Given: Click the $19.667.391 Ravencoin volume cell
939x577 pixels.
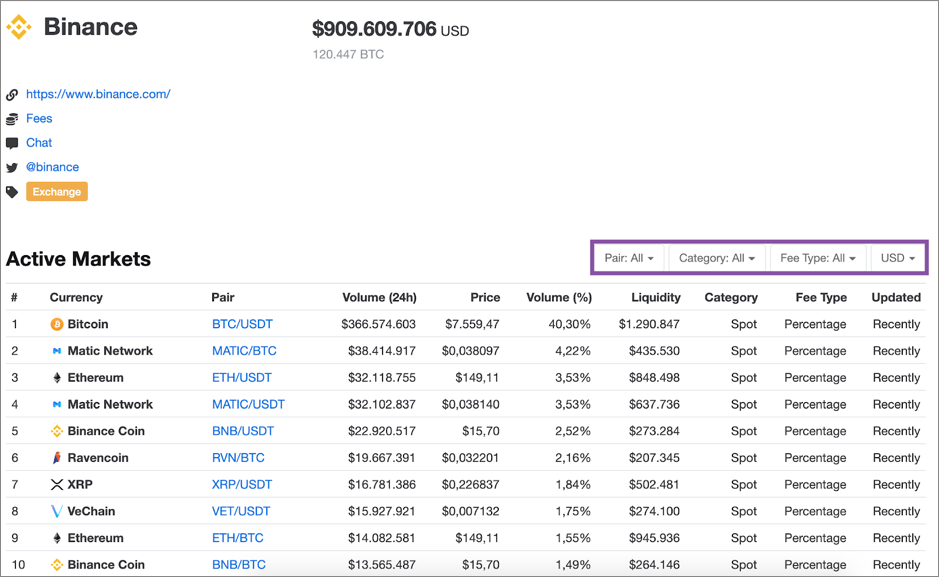Looking at the screenshot, I should tap(382, 458).
